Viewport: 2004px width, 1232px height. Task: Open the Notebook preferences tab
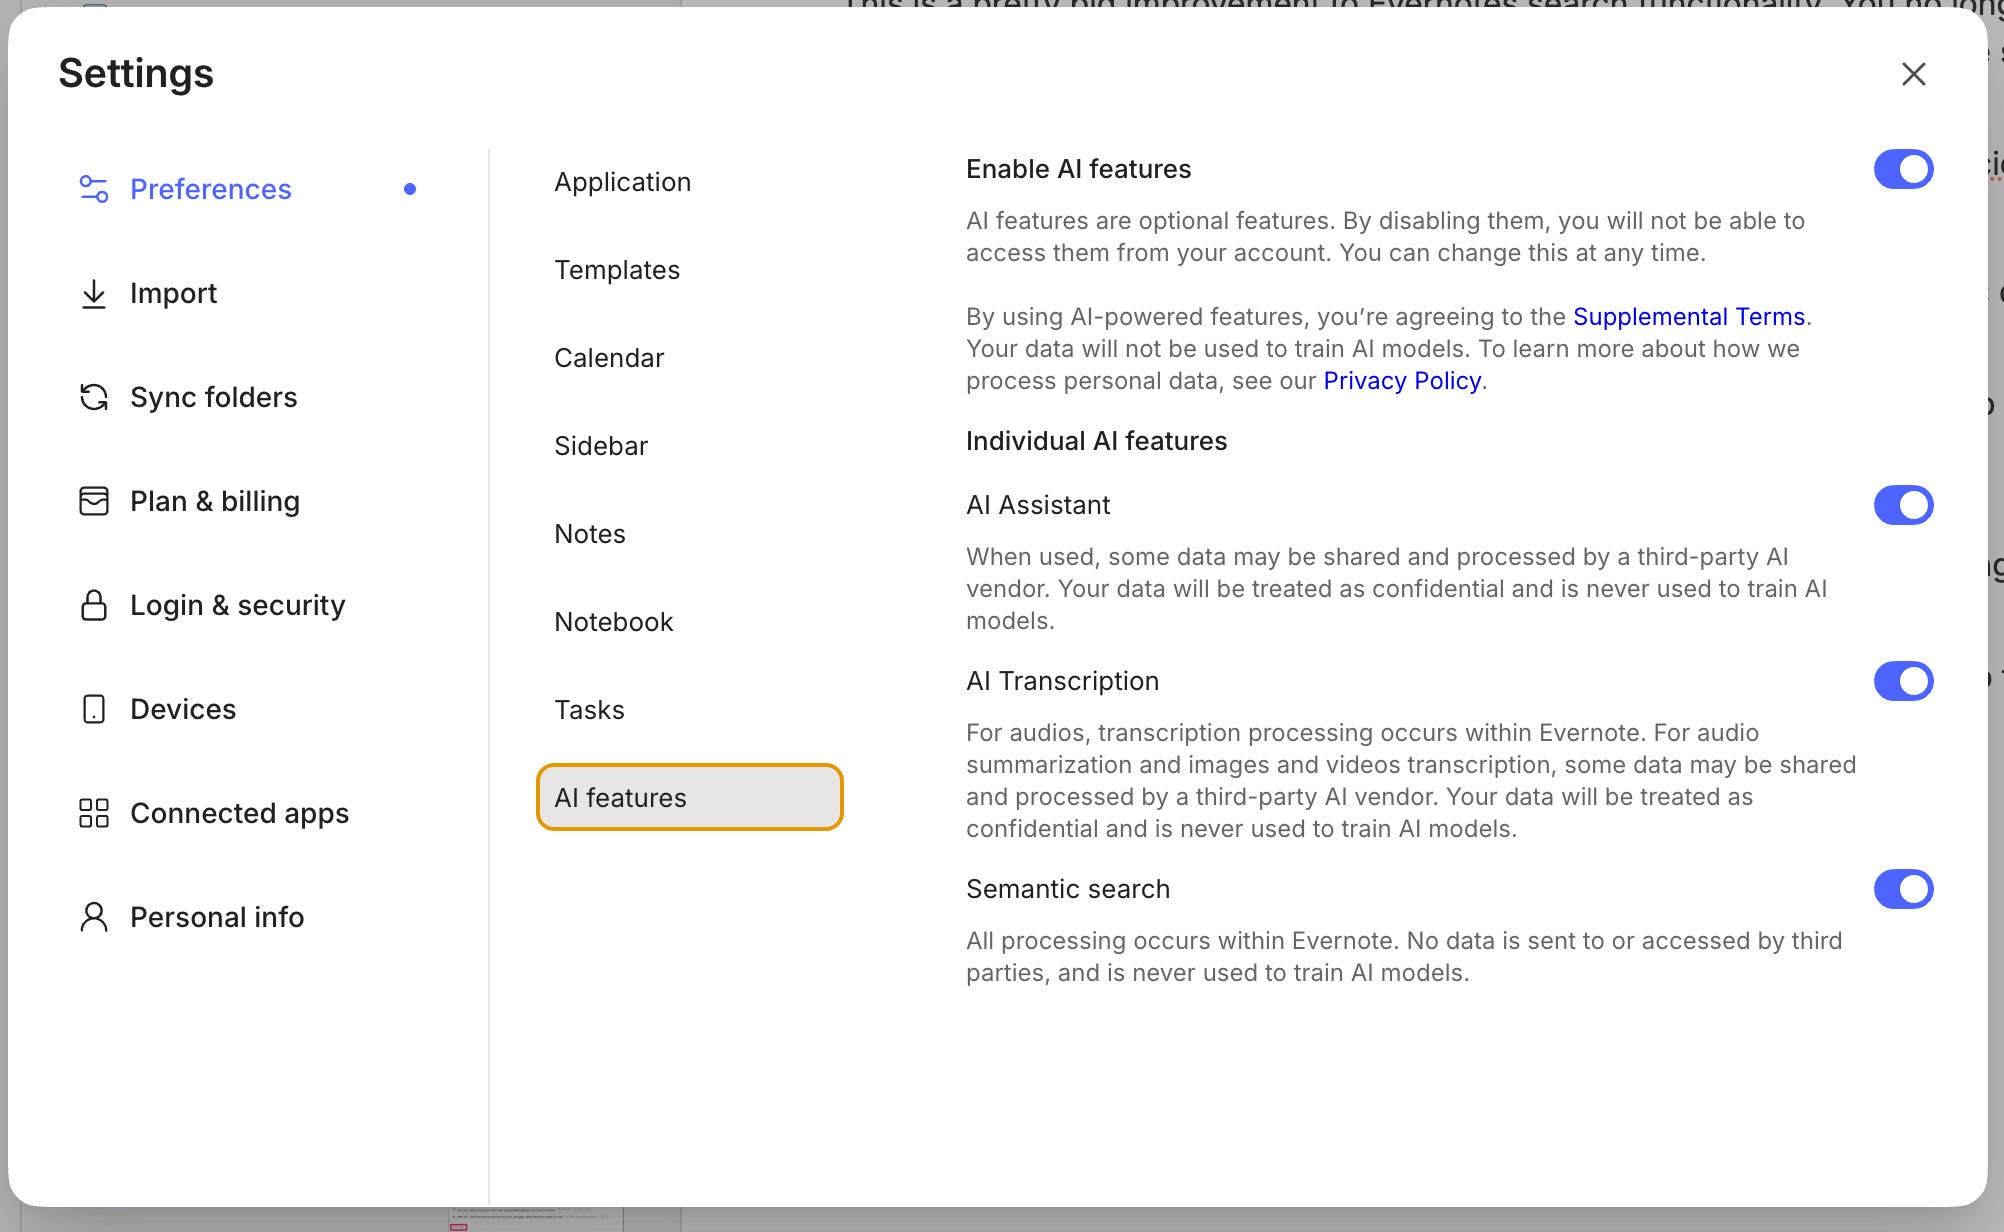click(x=614, y=622)
